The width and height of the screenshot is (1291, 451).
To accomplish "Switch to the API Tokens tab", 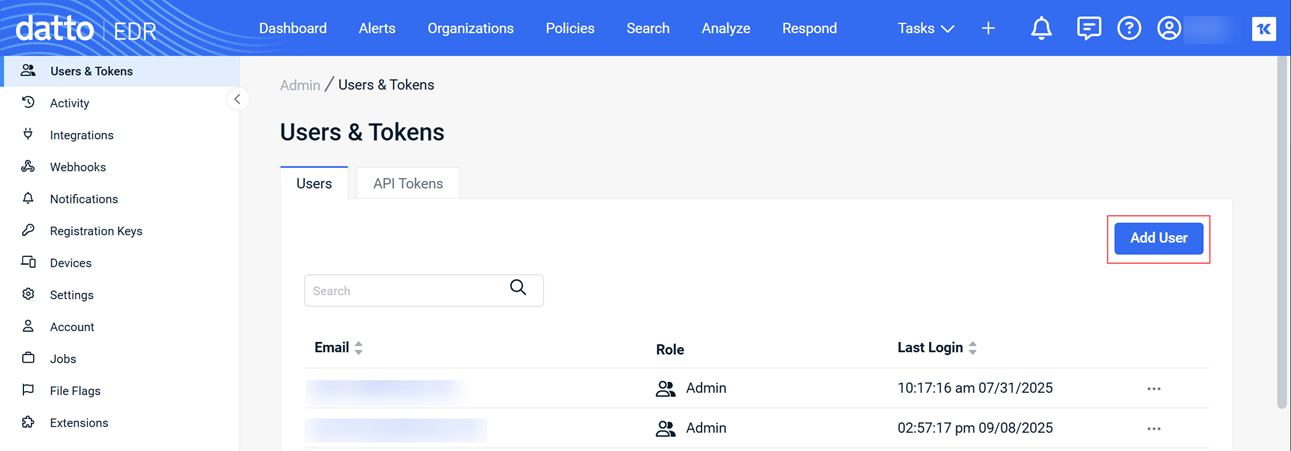I will 408,184.
